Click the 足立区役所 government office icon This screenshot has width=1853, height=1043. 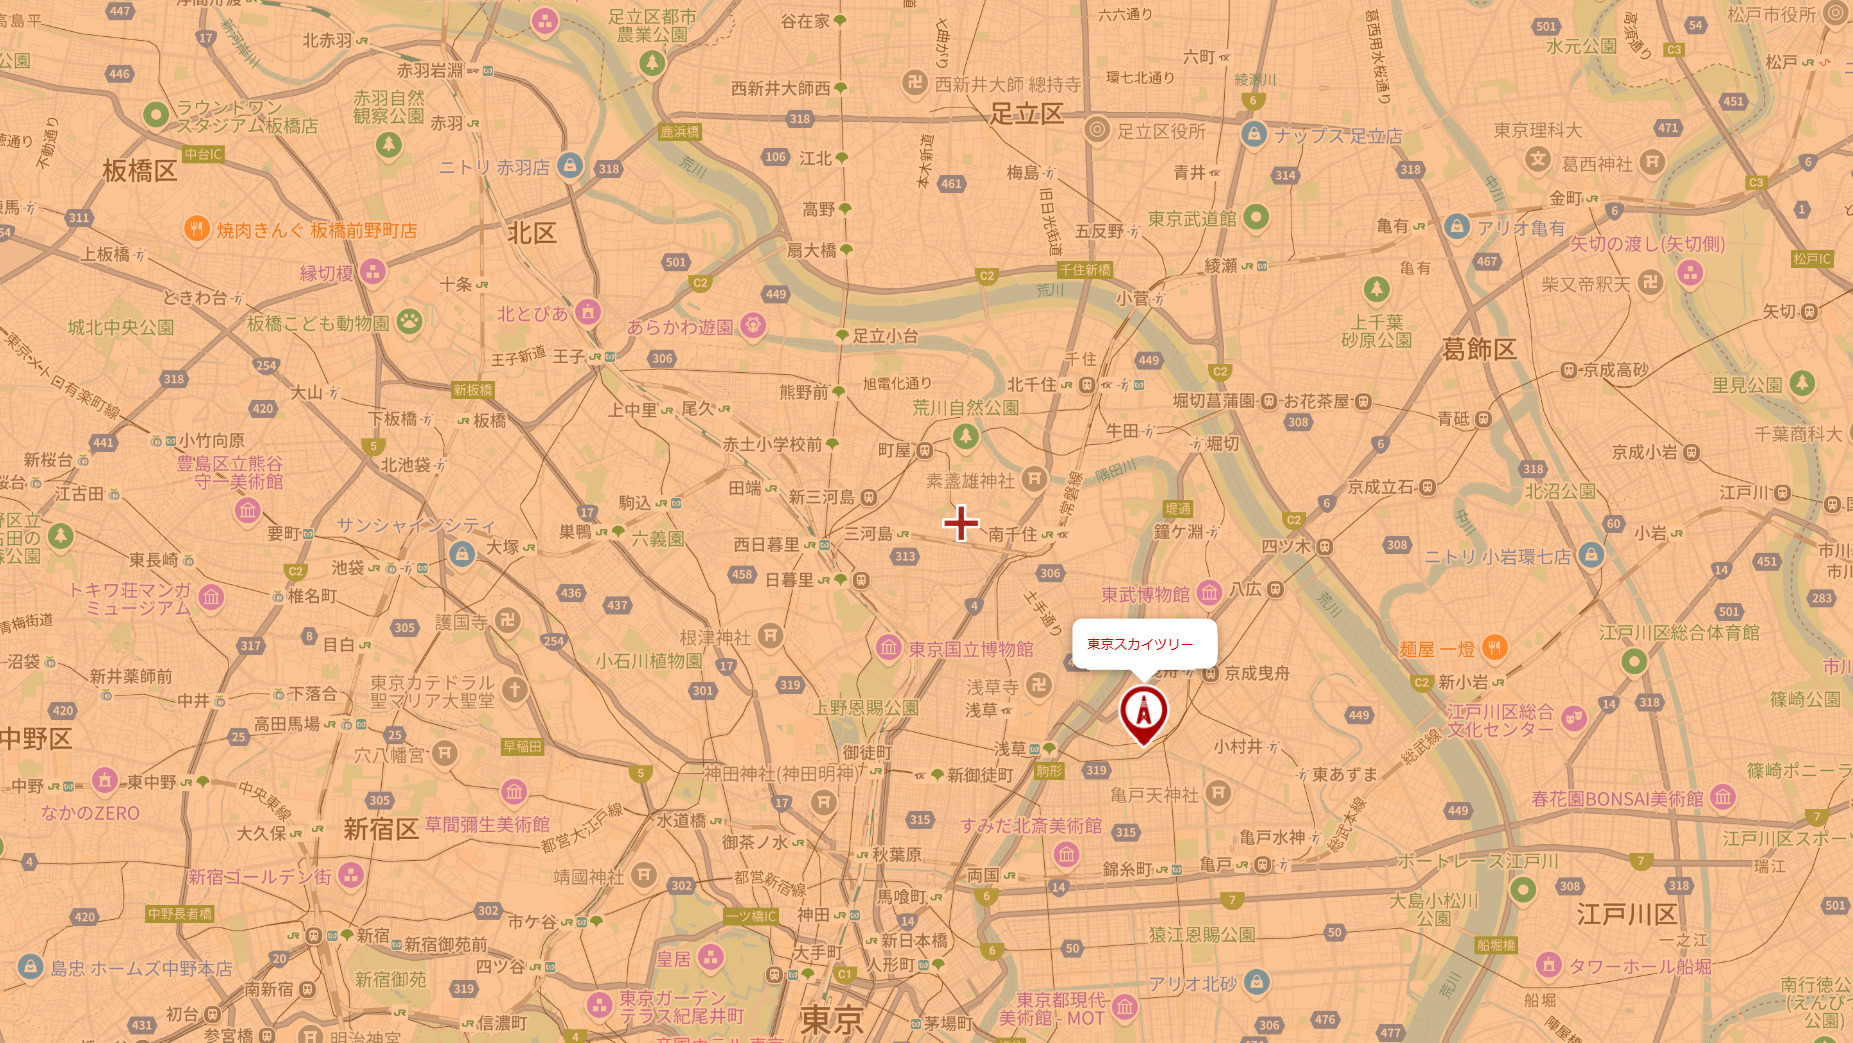[x=1097, y=130]
